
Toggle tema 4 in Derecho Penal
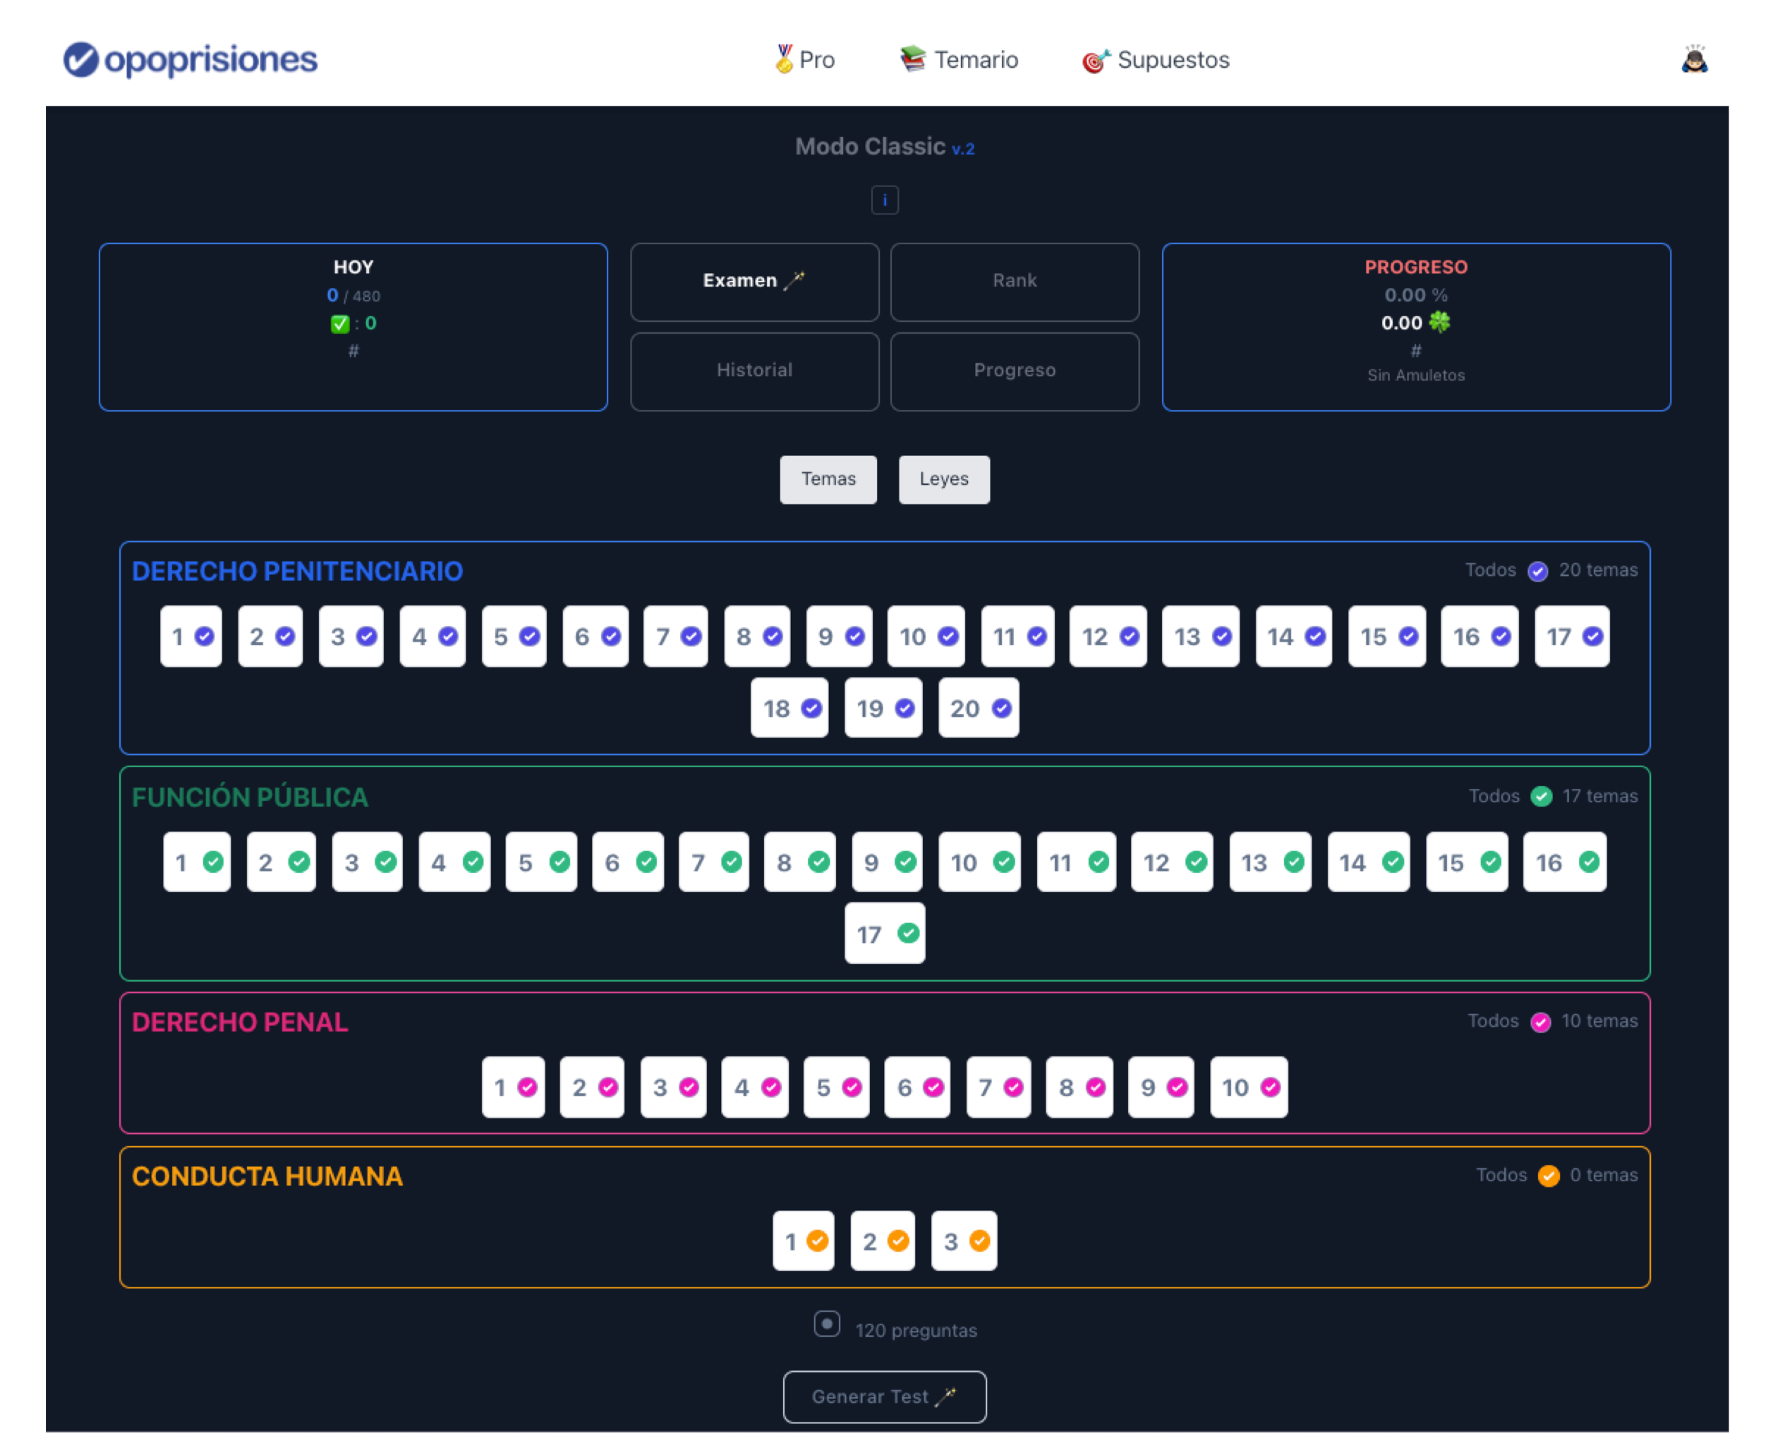[x=755, y=1087]
